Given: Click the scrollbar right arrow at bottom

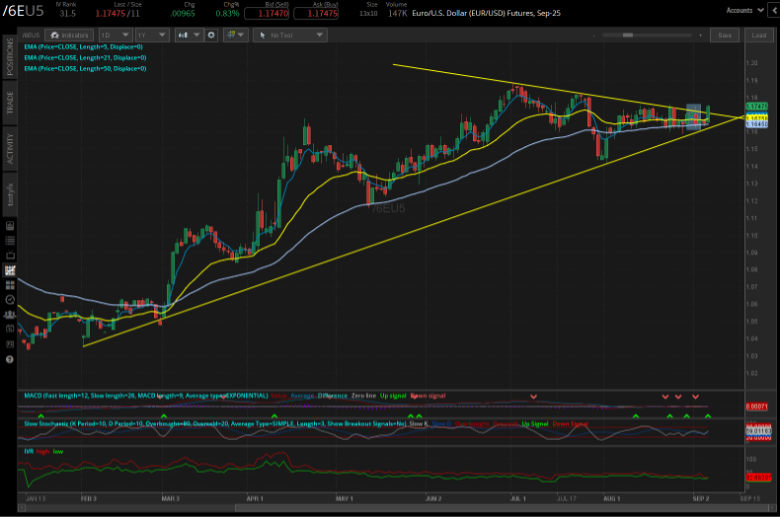Looking at the screenshot, I should [774, 508].
